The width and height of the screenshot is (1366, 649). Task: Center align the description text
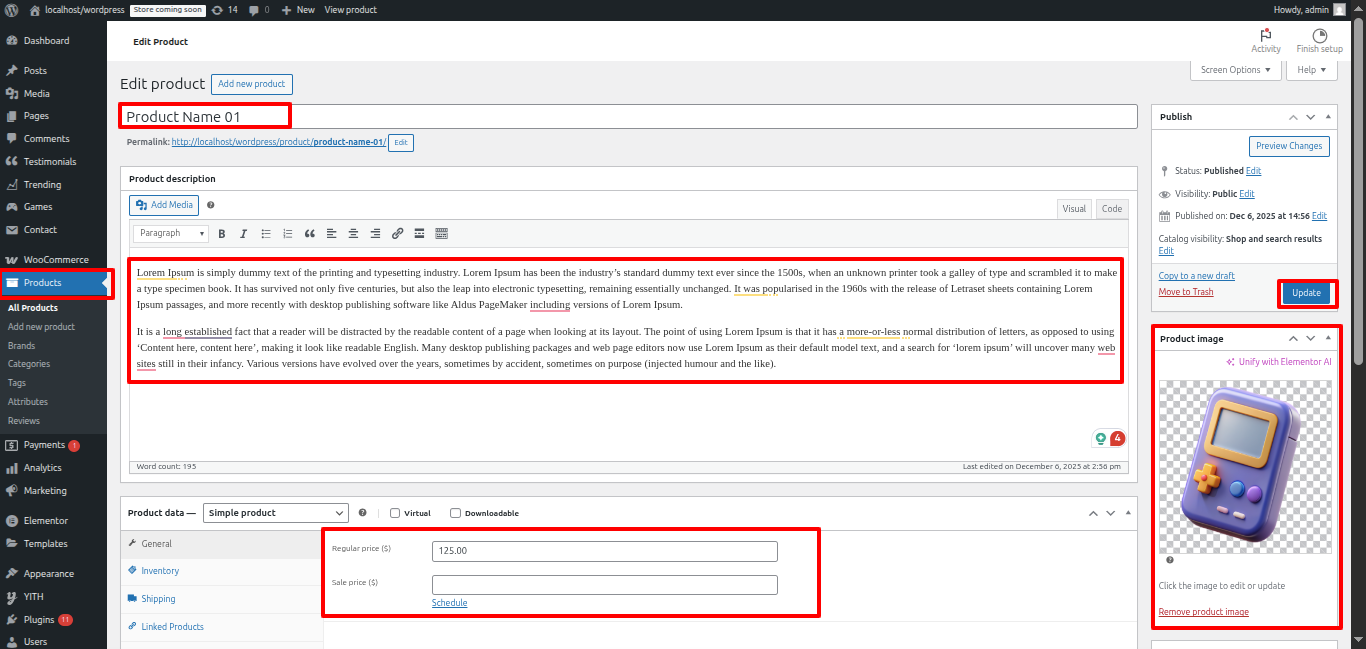click(353, 234)
